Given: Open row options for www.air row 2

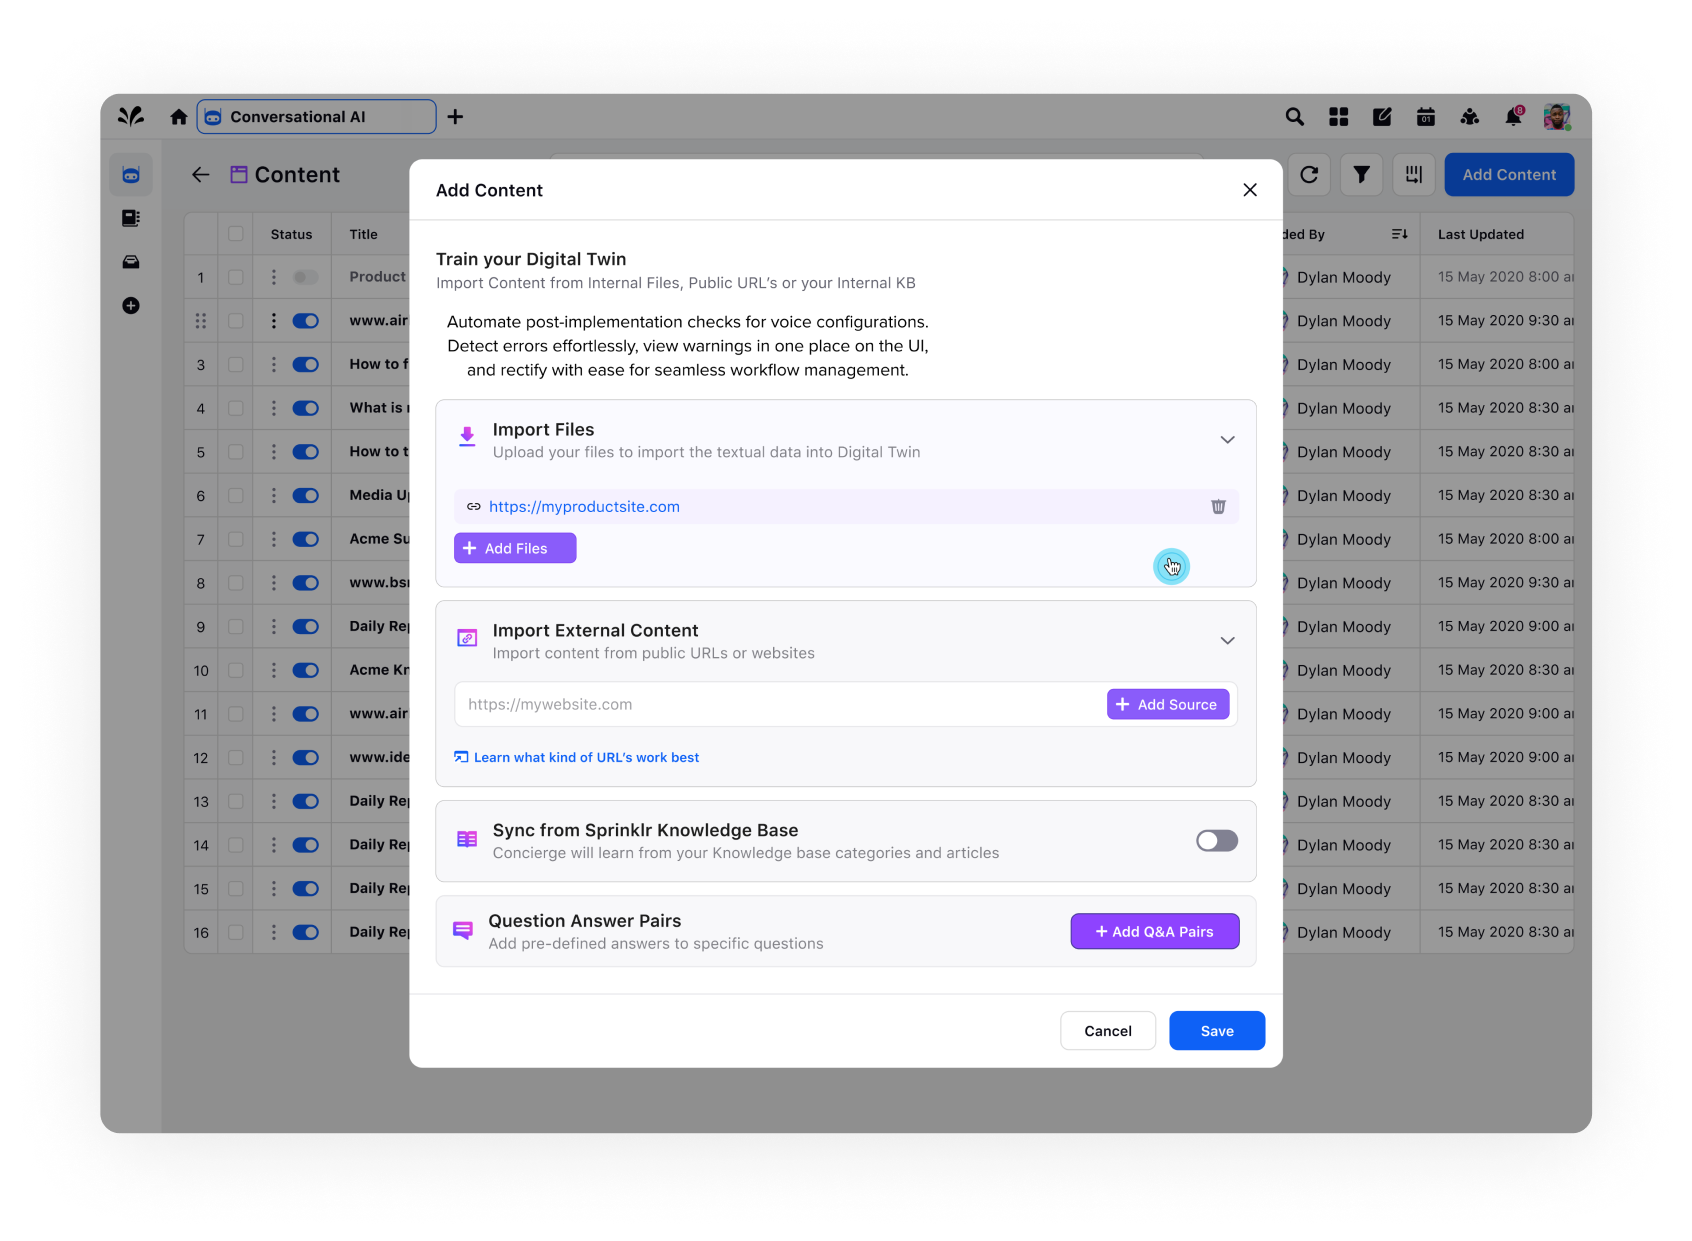Looking at the screenshot, I should (274, 321).
